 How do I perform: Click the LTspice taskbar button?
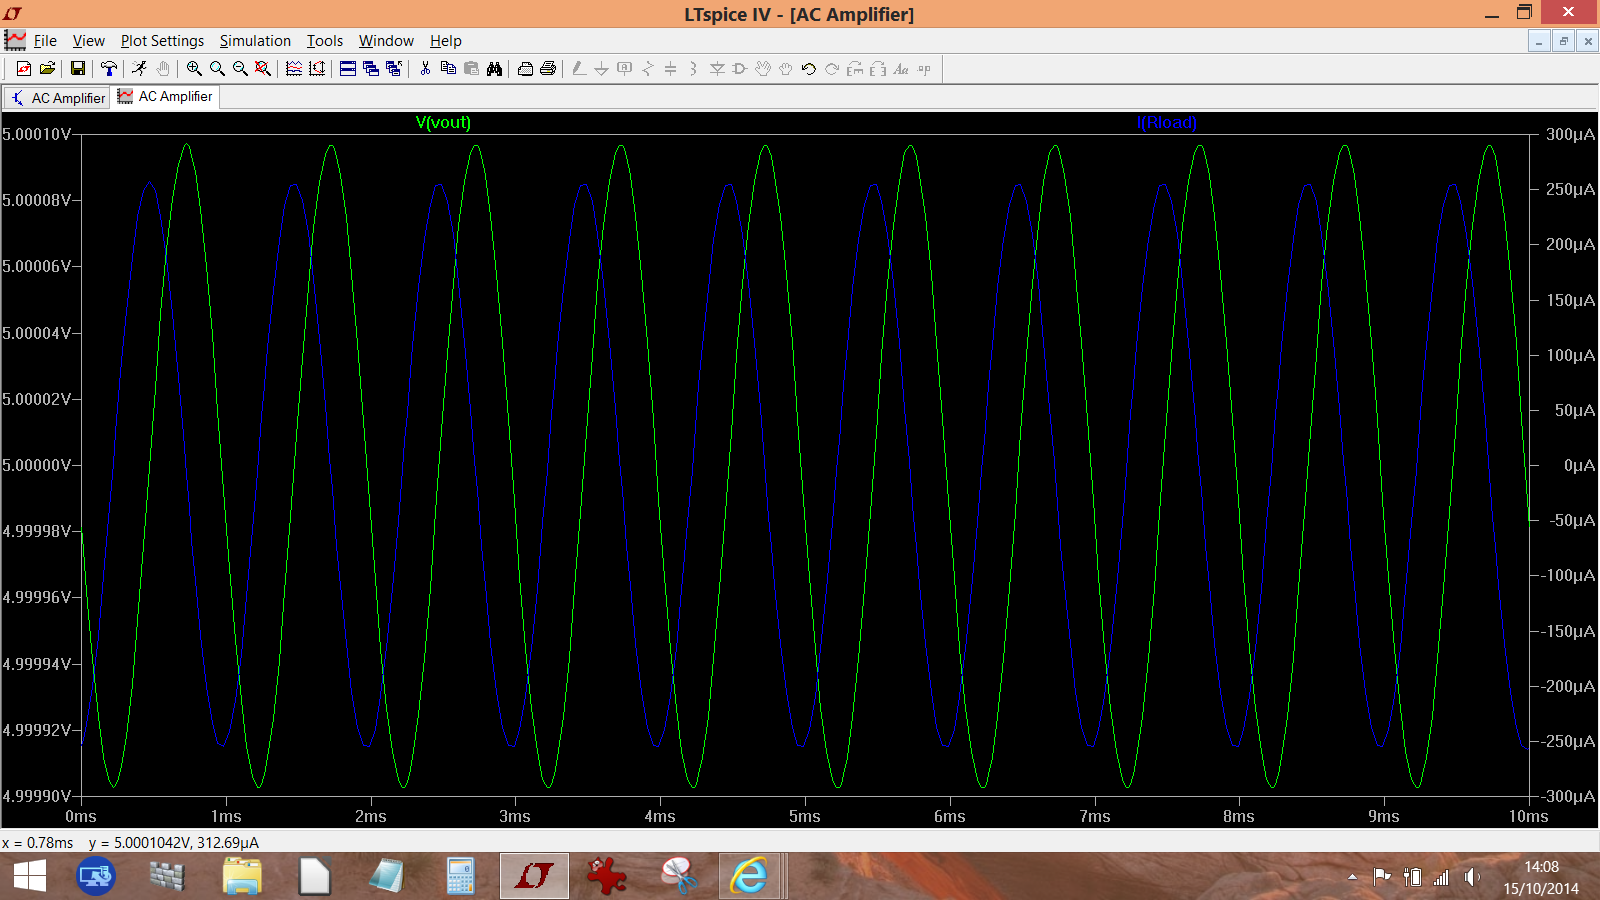pos(534,877)
